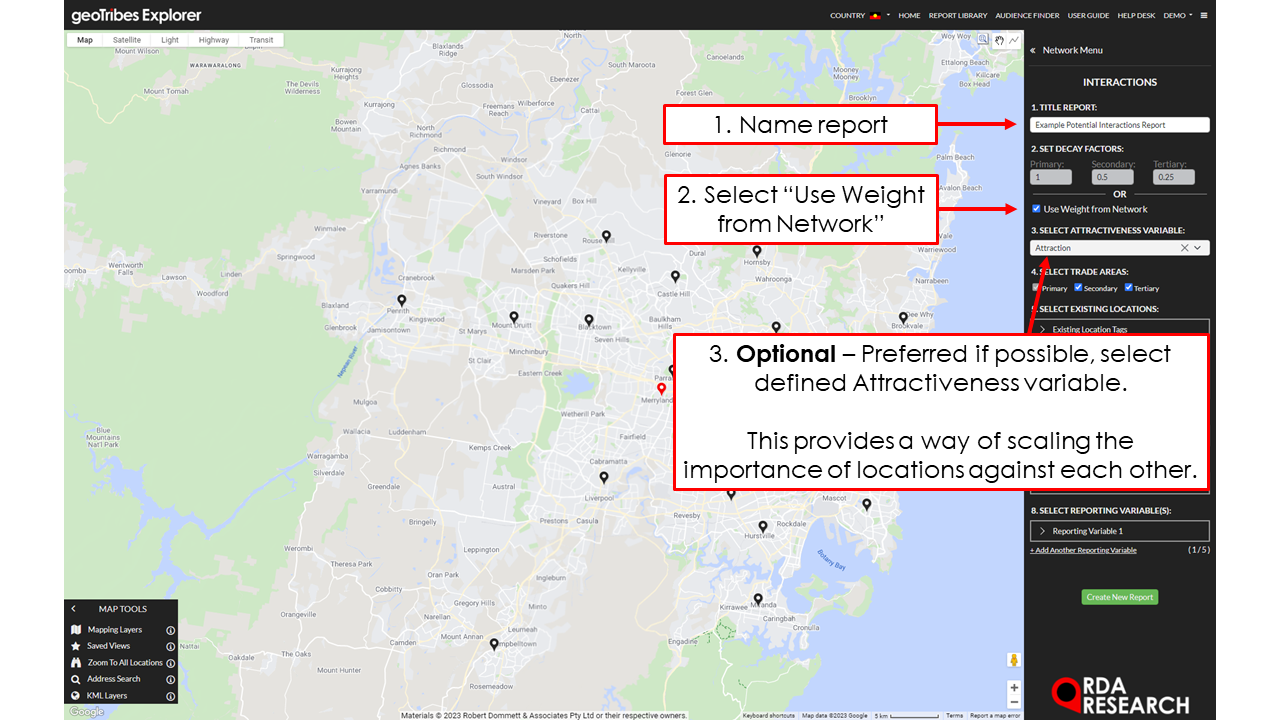The width and height of the screenshot is (1280, 720).
Task: Switch to the Light map style tab
Action: [x=170, y=40]
